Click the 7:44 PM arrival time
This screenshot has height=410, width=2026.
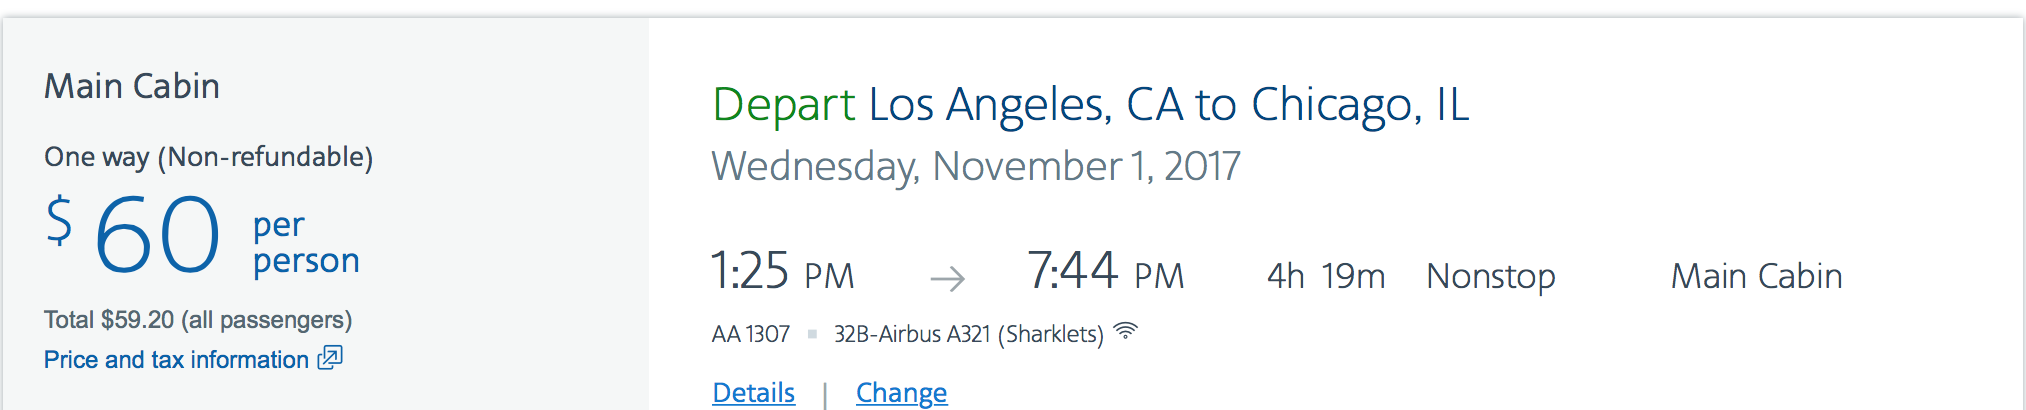click(x=1106, y=271)
